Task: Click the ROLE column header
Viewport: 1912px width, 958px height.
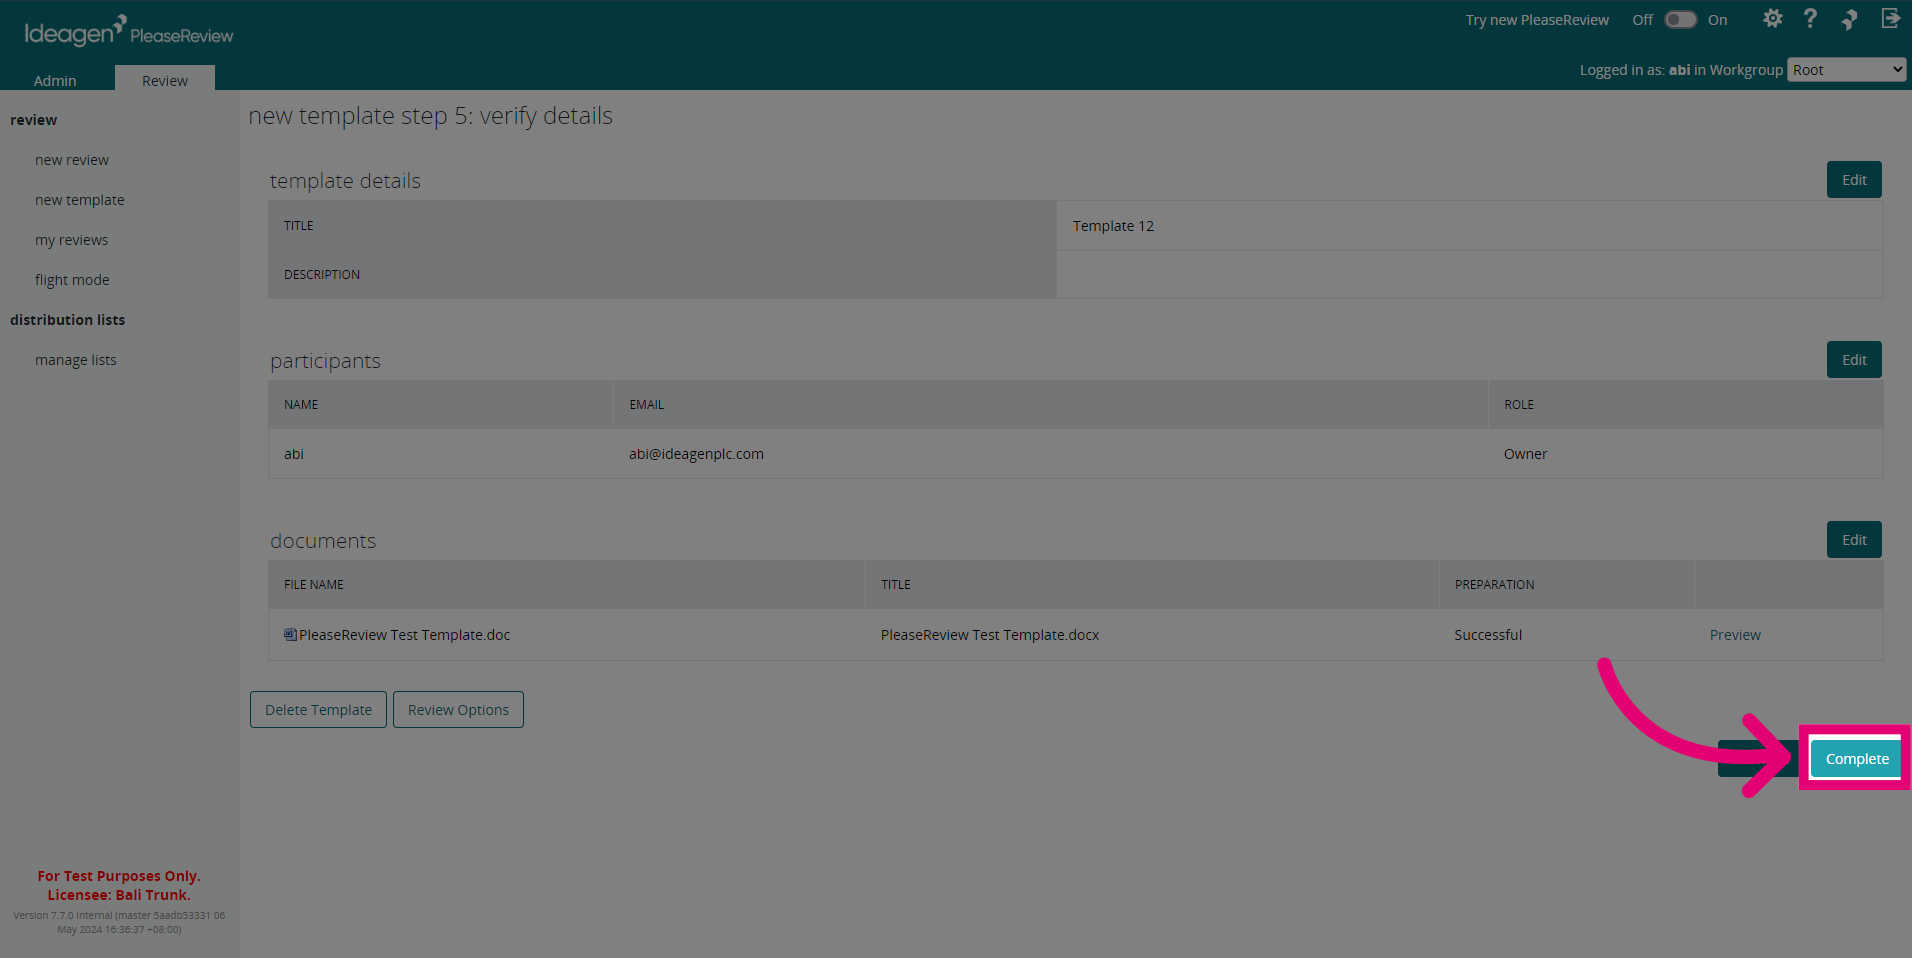Action: (x=1518, y=405)
